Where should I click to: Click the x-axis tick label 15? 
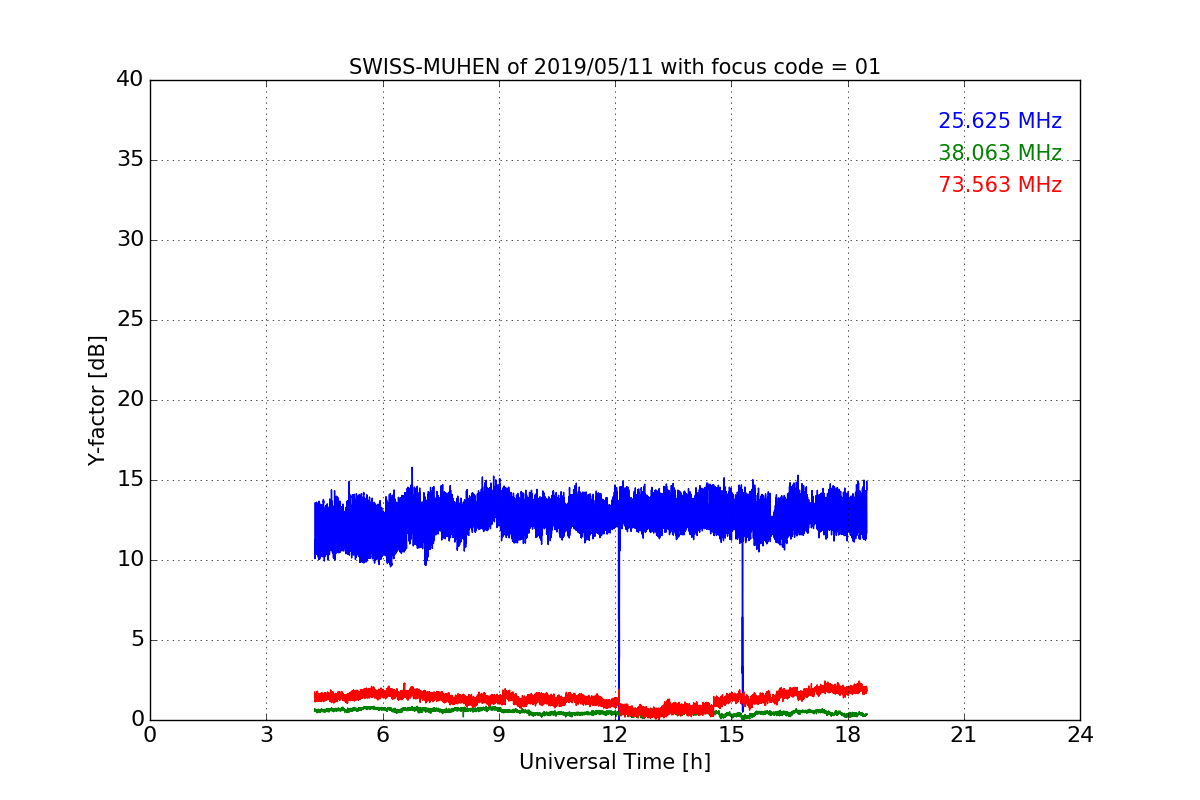(731, 735)
